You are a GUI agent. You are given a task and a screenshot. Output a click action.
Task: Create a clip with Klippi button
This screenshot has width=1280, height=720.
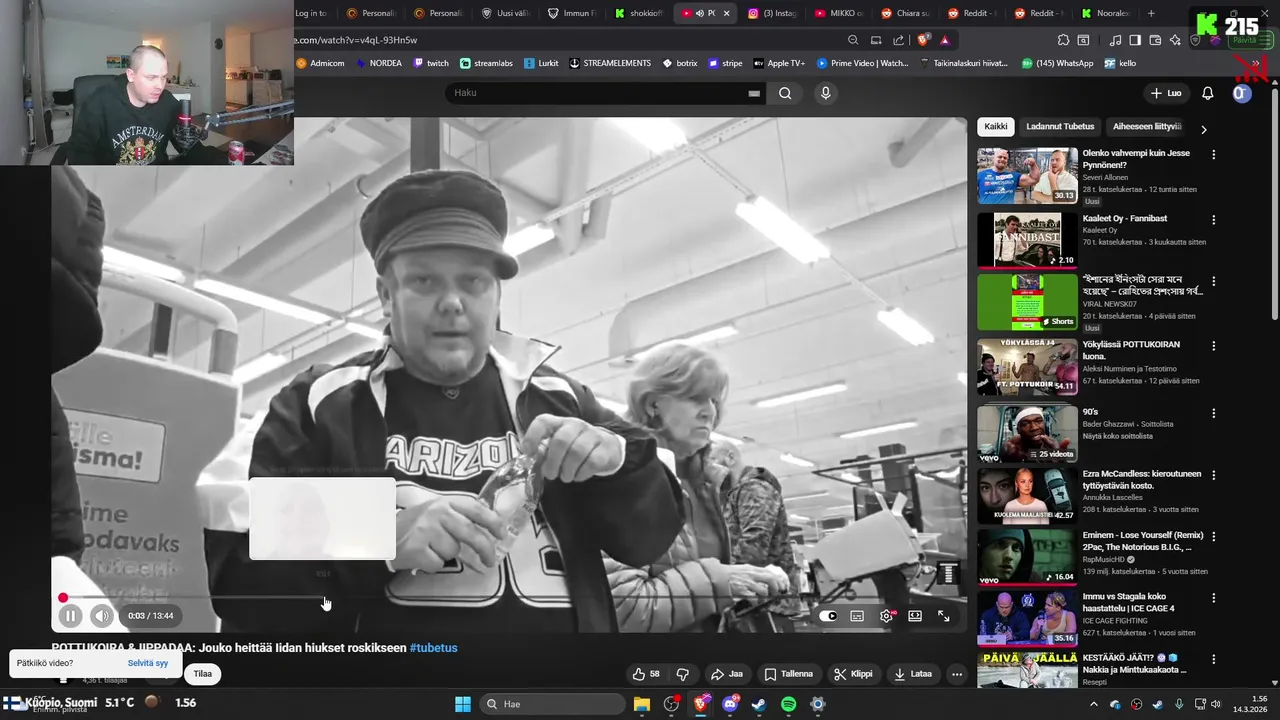click(853, 674)
